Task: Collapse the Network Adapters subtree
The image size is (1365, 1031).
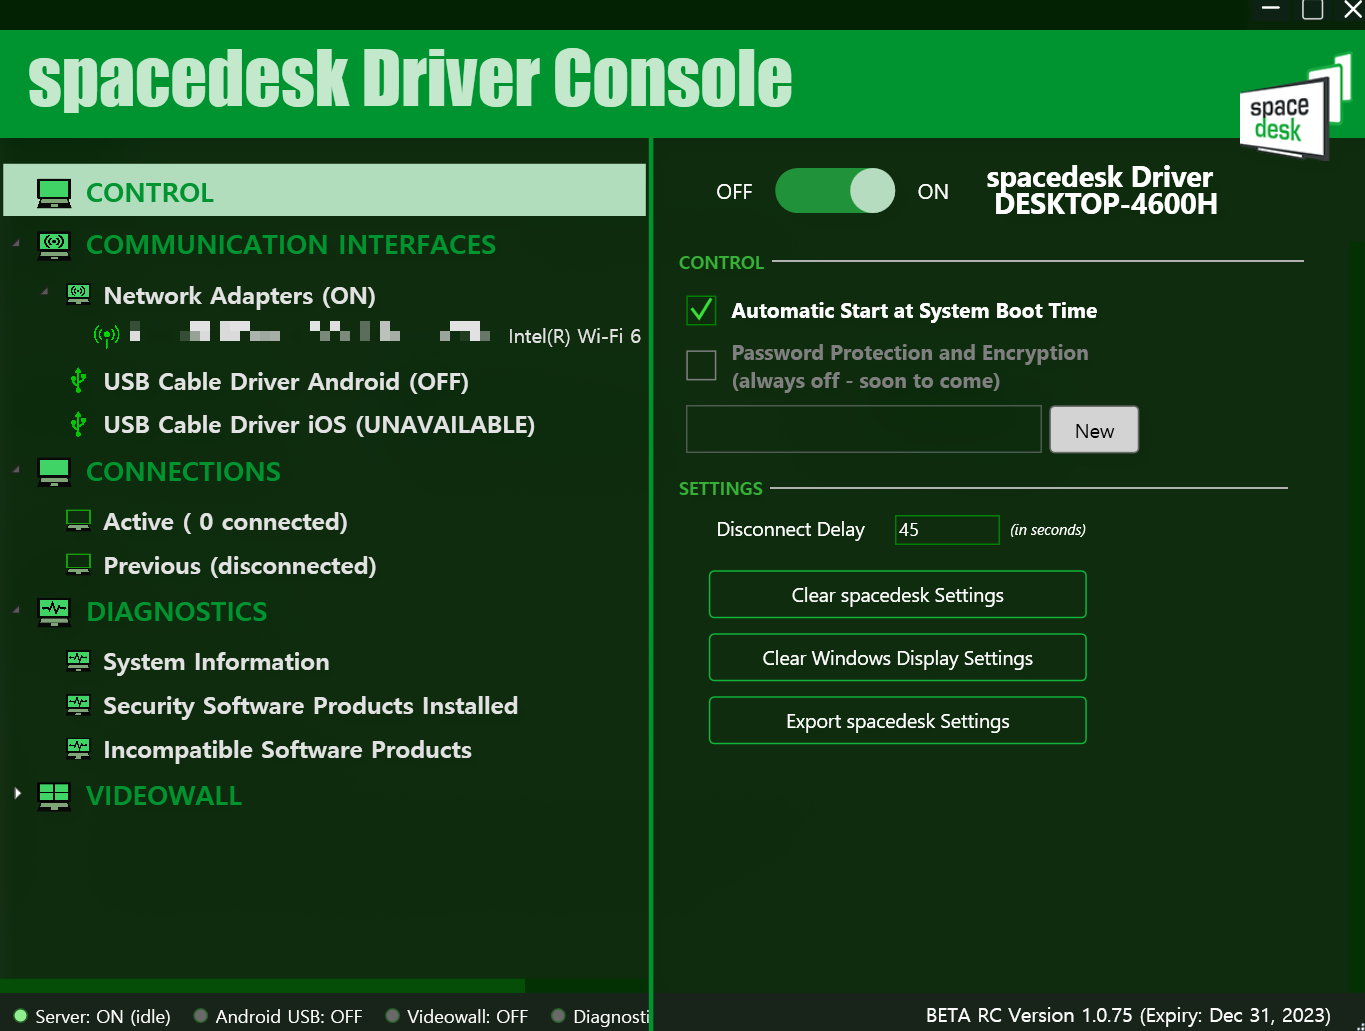Action: [45, 292]
